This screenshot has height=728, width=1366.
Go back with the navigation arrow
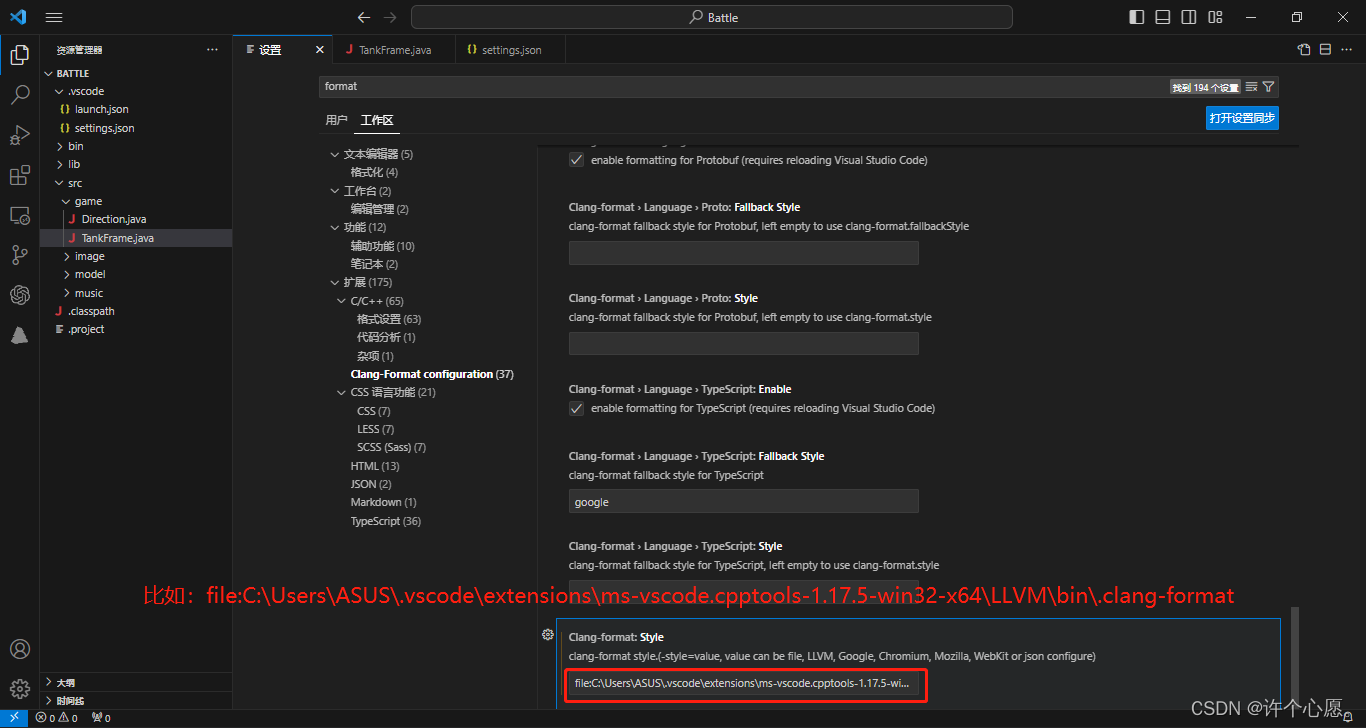pyautogui.click(x=364, y=17)
